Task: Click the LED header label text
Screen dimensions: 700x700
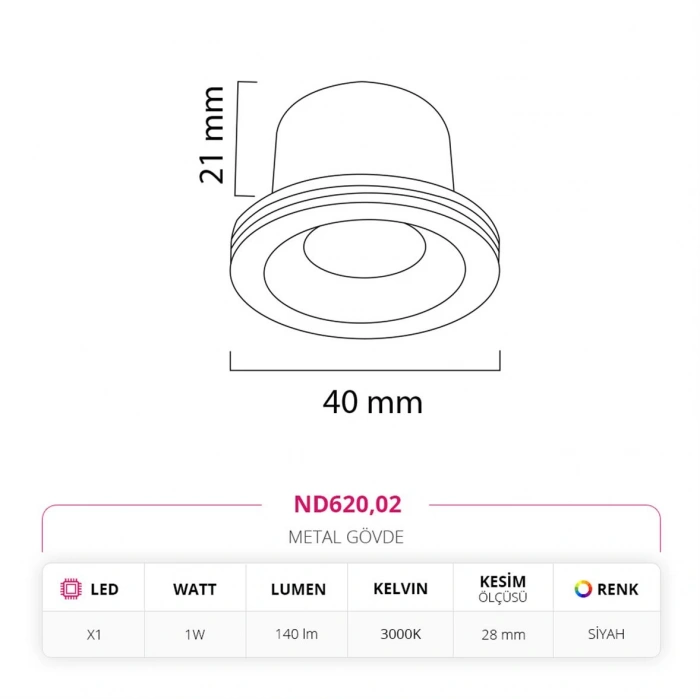Action: tap(104, 589)
